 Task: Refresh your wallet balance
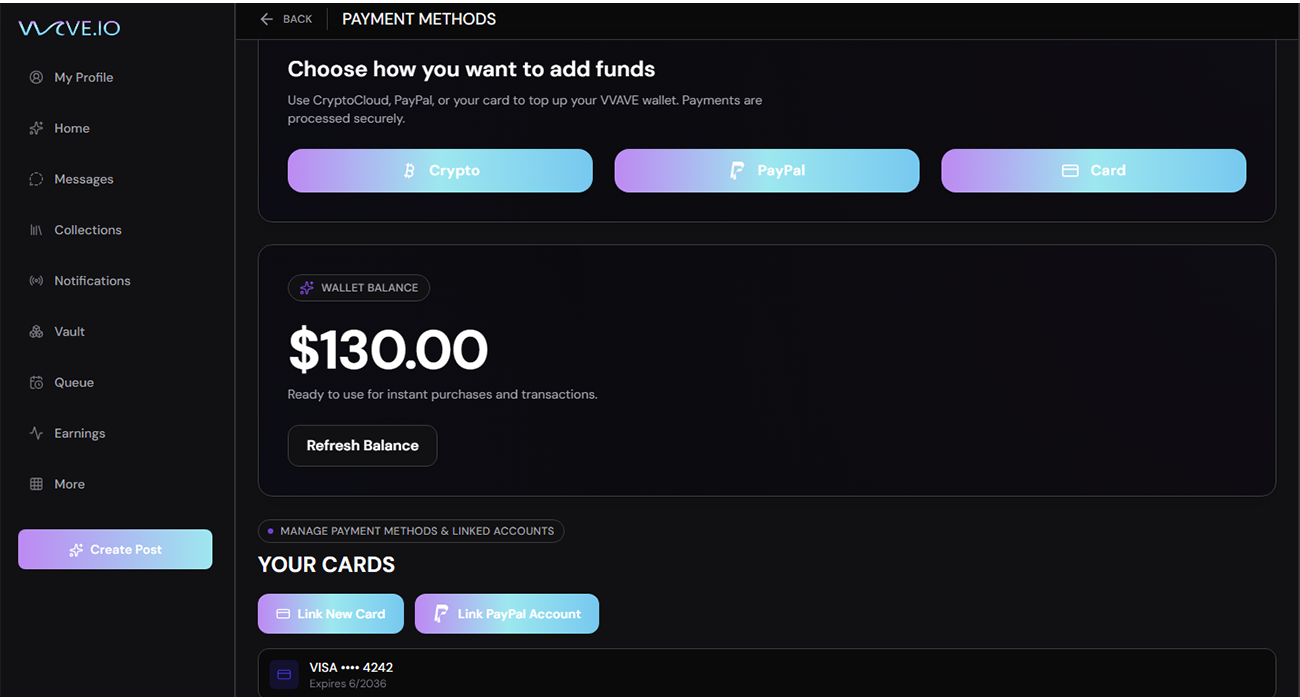362,445
